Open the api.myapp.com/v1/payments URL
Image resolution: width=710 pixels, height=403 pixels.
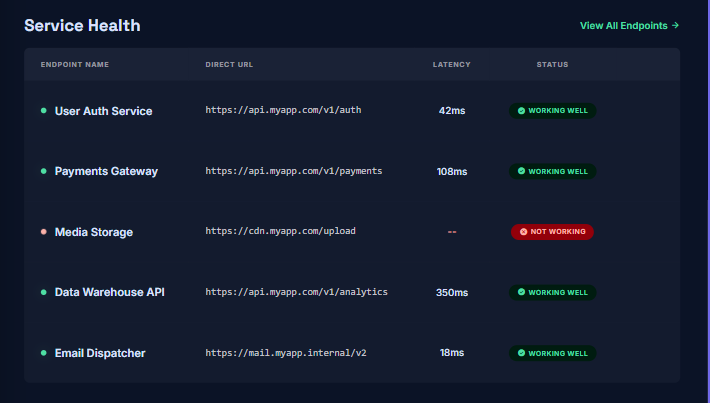(x=294, y=171)
